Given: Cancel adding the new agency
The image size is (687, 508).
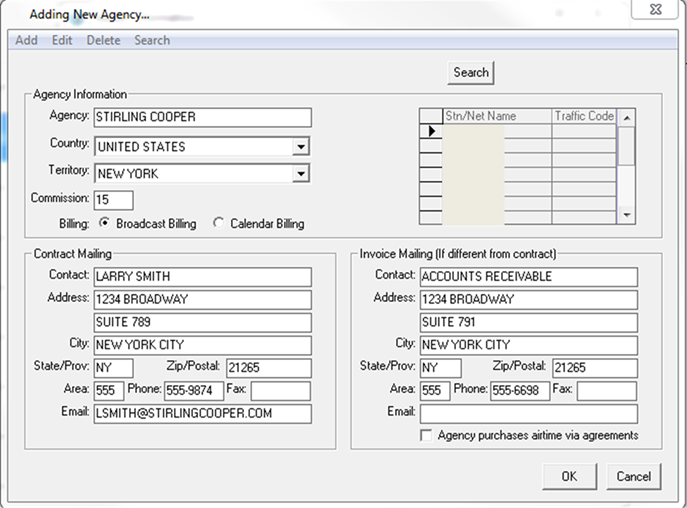Looking at the screenshot, I should (x=633, y=476).
